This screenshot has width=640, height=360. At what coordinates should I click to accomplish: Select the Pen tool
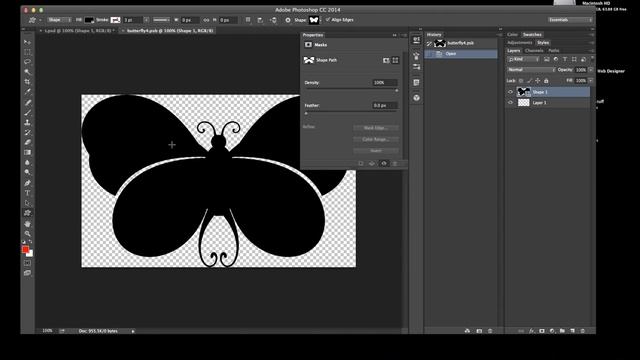pyautogui.click(x=27, y=183)
